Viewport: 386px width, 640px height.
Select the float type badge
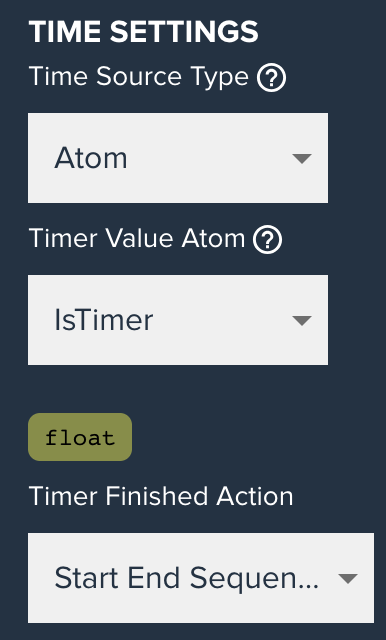click(80, 437)
